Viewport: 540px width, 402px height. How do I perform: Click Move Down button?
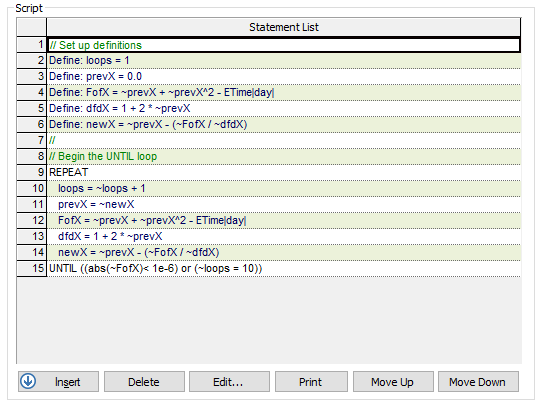pos(478,382)
